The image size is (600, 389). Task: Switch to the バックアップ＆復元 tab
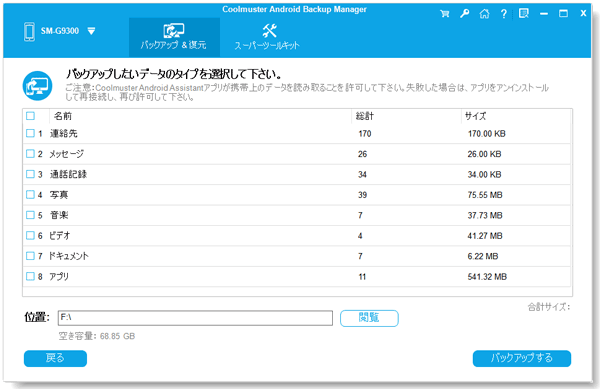174,37
